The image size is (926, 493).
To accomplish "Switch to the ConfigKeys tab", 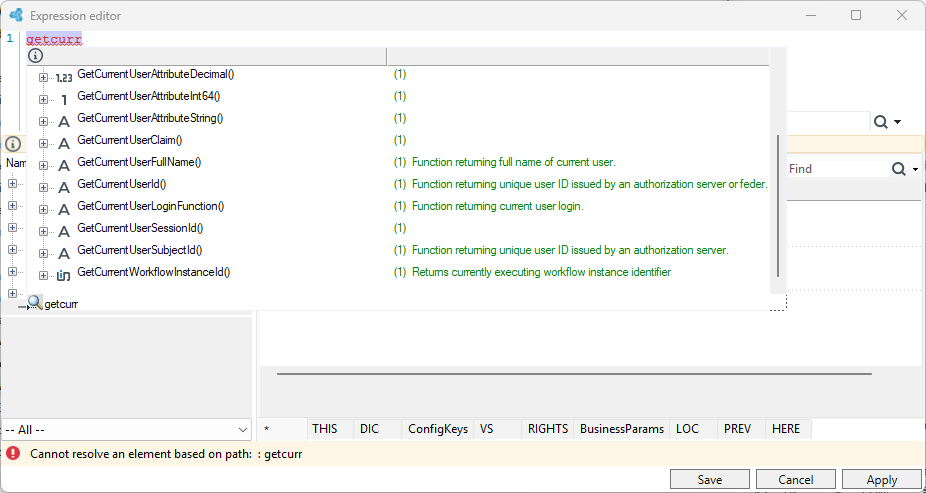I will 438,429.
